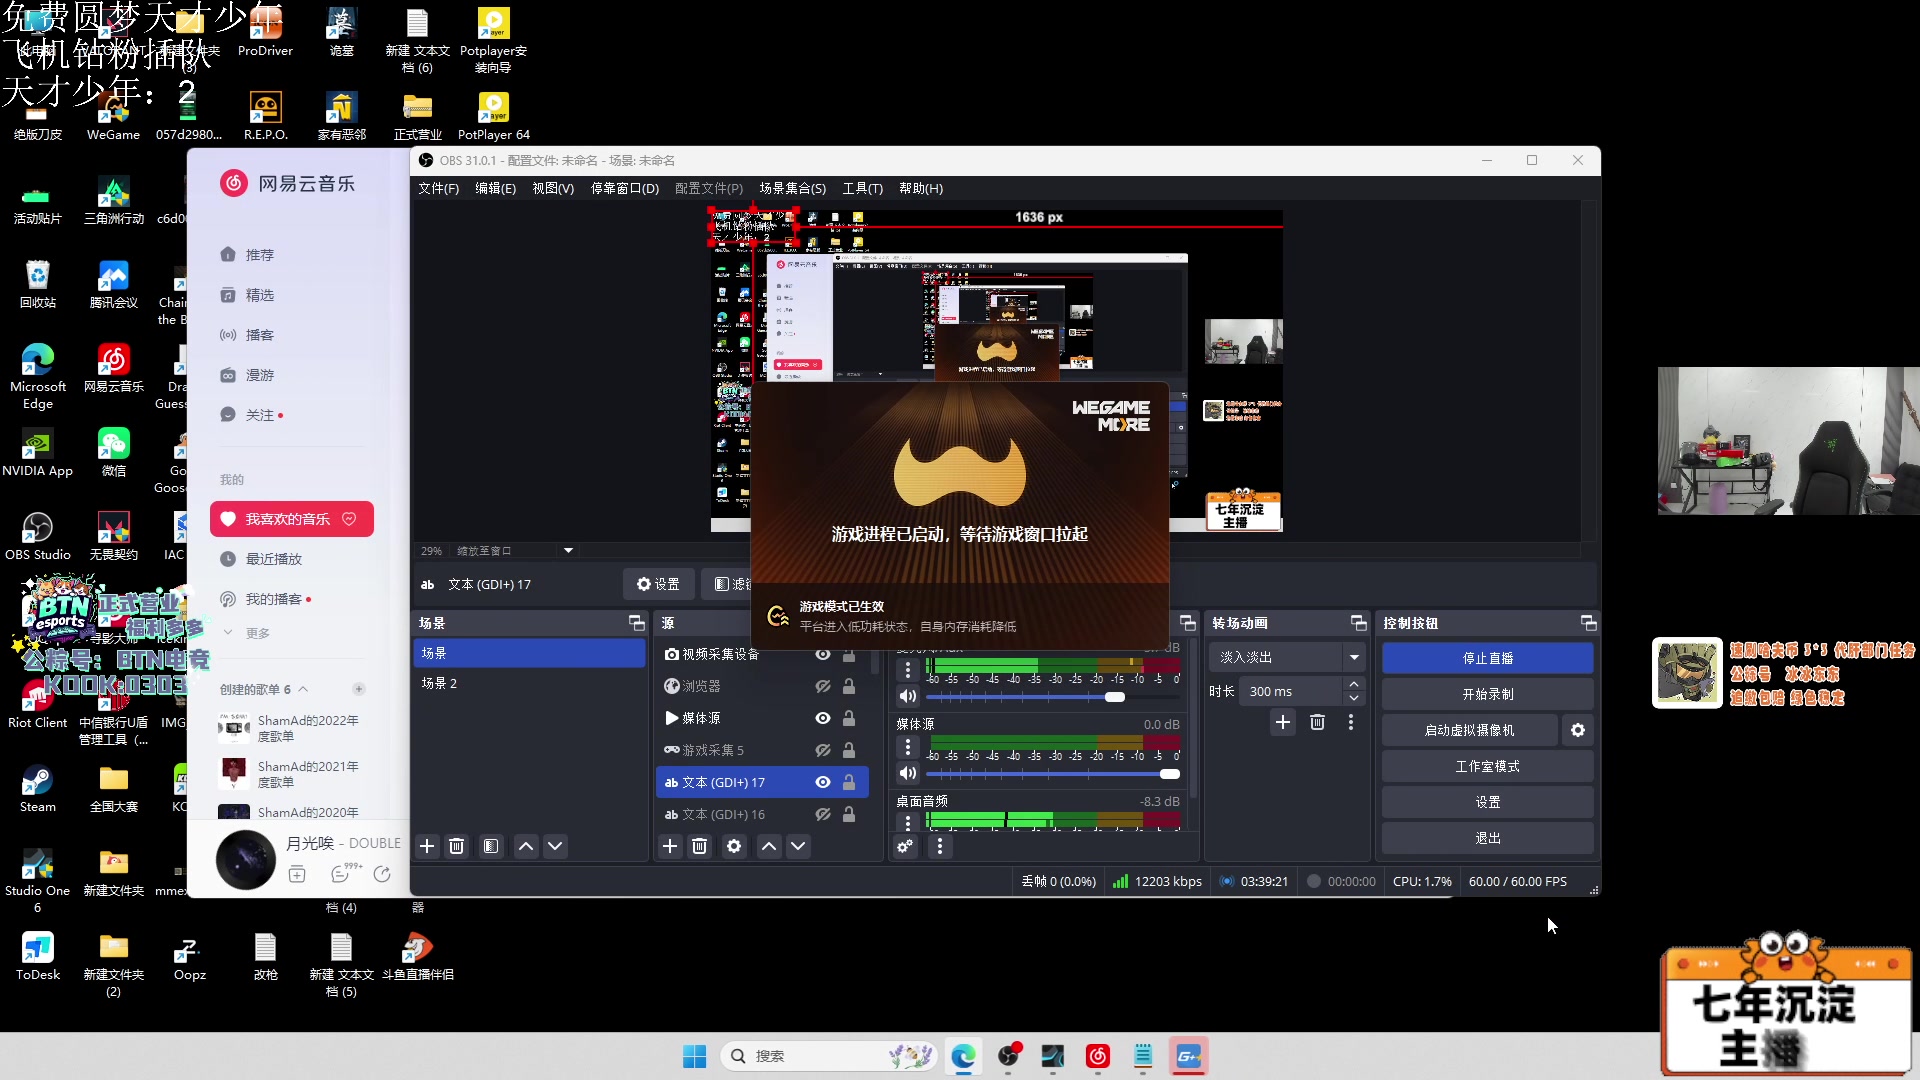
Task: Open 我喜欢的音乐 in NetEase sidebar
Action: (x=292, y=519)
